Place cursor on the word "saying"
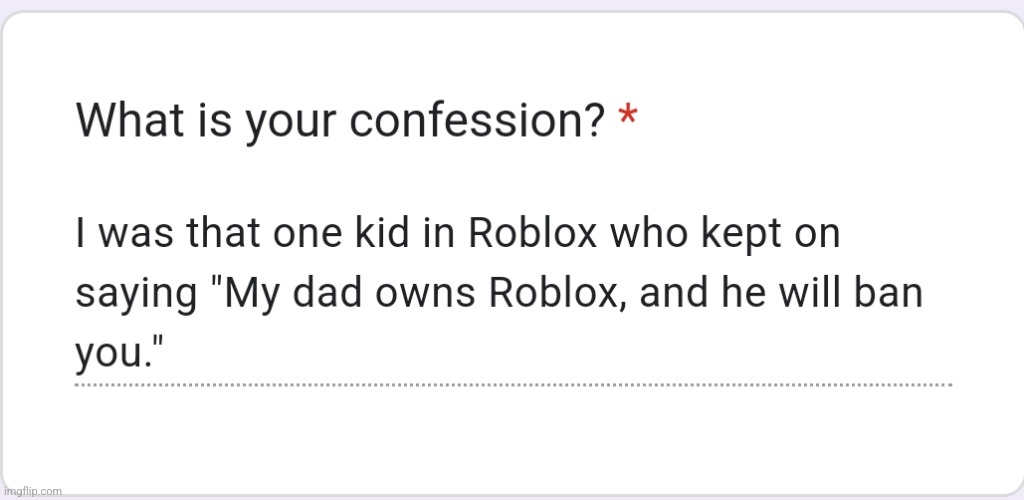 tap(136, 298)
